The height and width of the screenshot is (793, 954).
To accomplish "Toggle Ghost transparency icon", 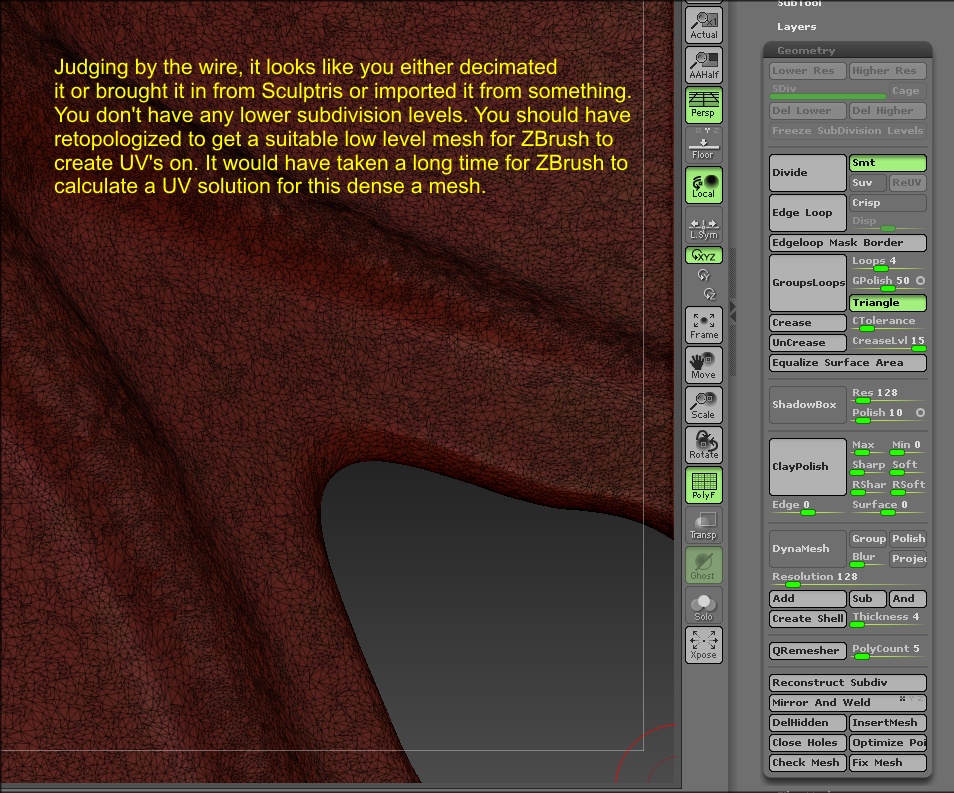I will [x=704, y=565].
